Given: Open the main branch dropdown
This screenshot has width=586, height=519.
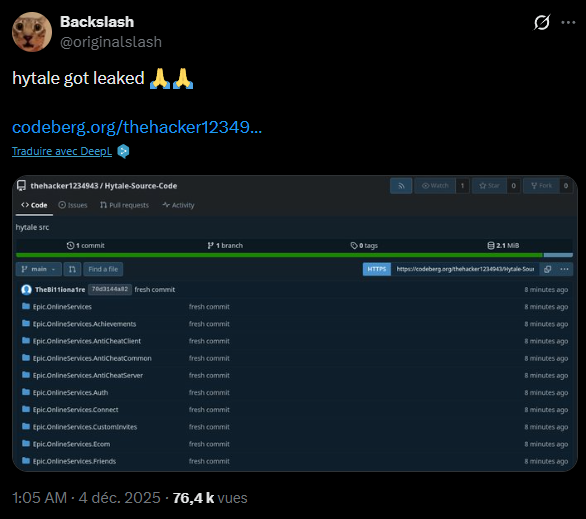Looking at the screenshot, I should tap(38, 269).
